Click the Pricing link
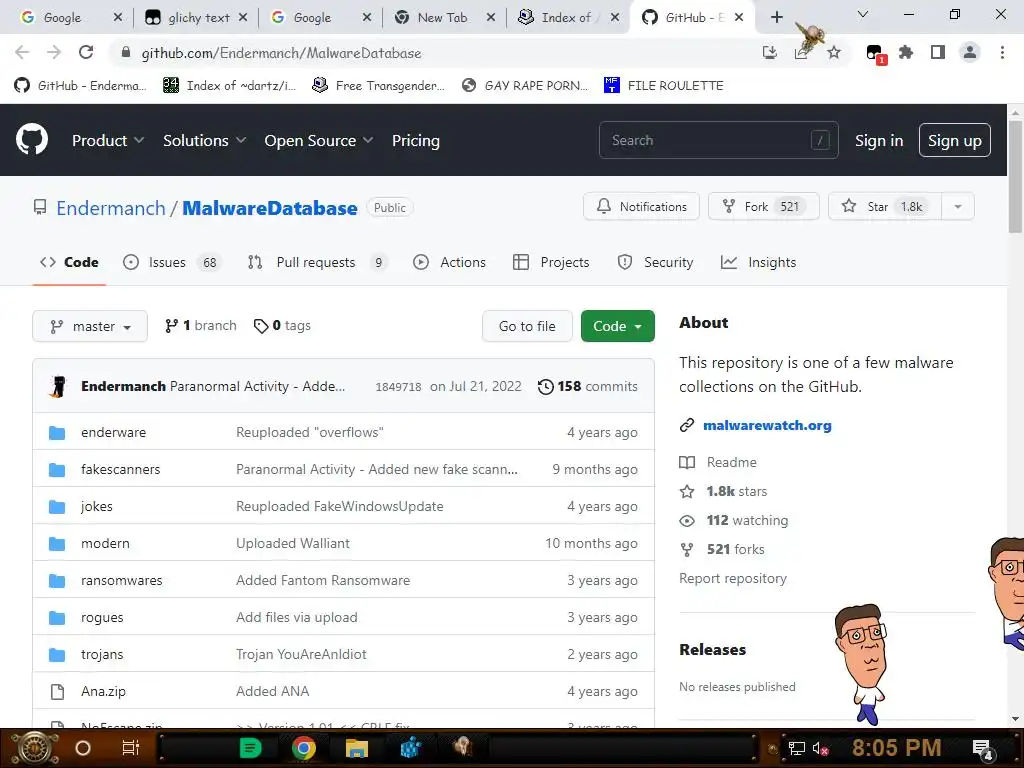1024x768 pixels. tap(415, 140)
